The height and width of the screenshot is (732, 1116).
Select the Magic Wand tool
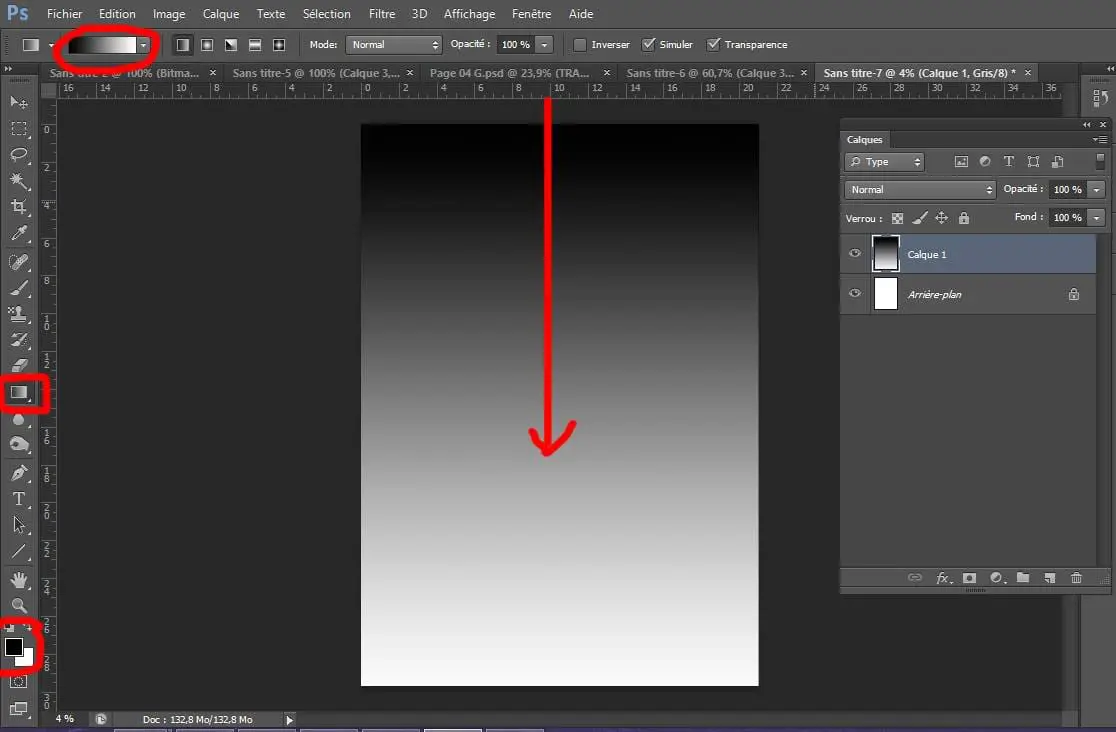click(19, 180)
